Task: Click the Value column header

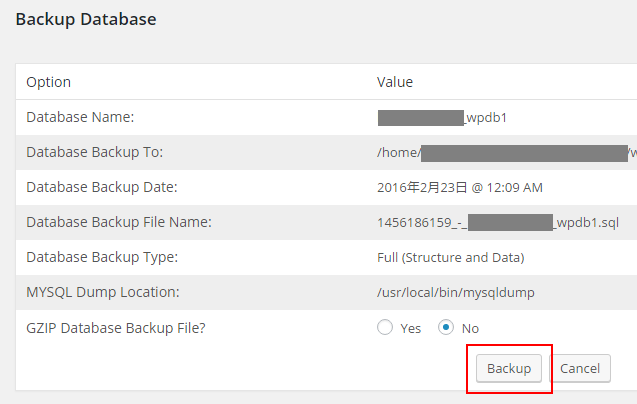Action: (395, 82)
